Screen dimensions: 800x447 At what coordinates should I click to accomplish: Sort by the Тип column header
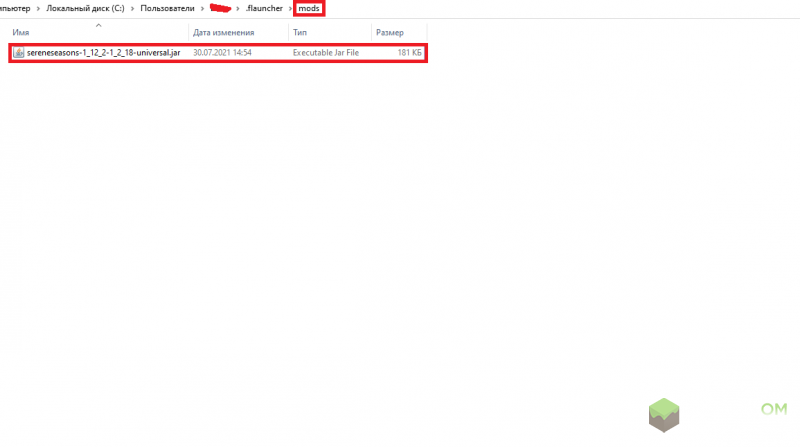coord(300,33)
